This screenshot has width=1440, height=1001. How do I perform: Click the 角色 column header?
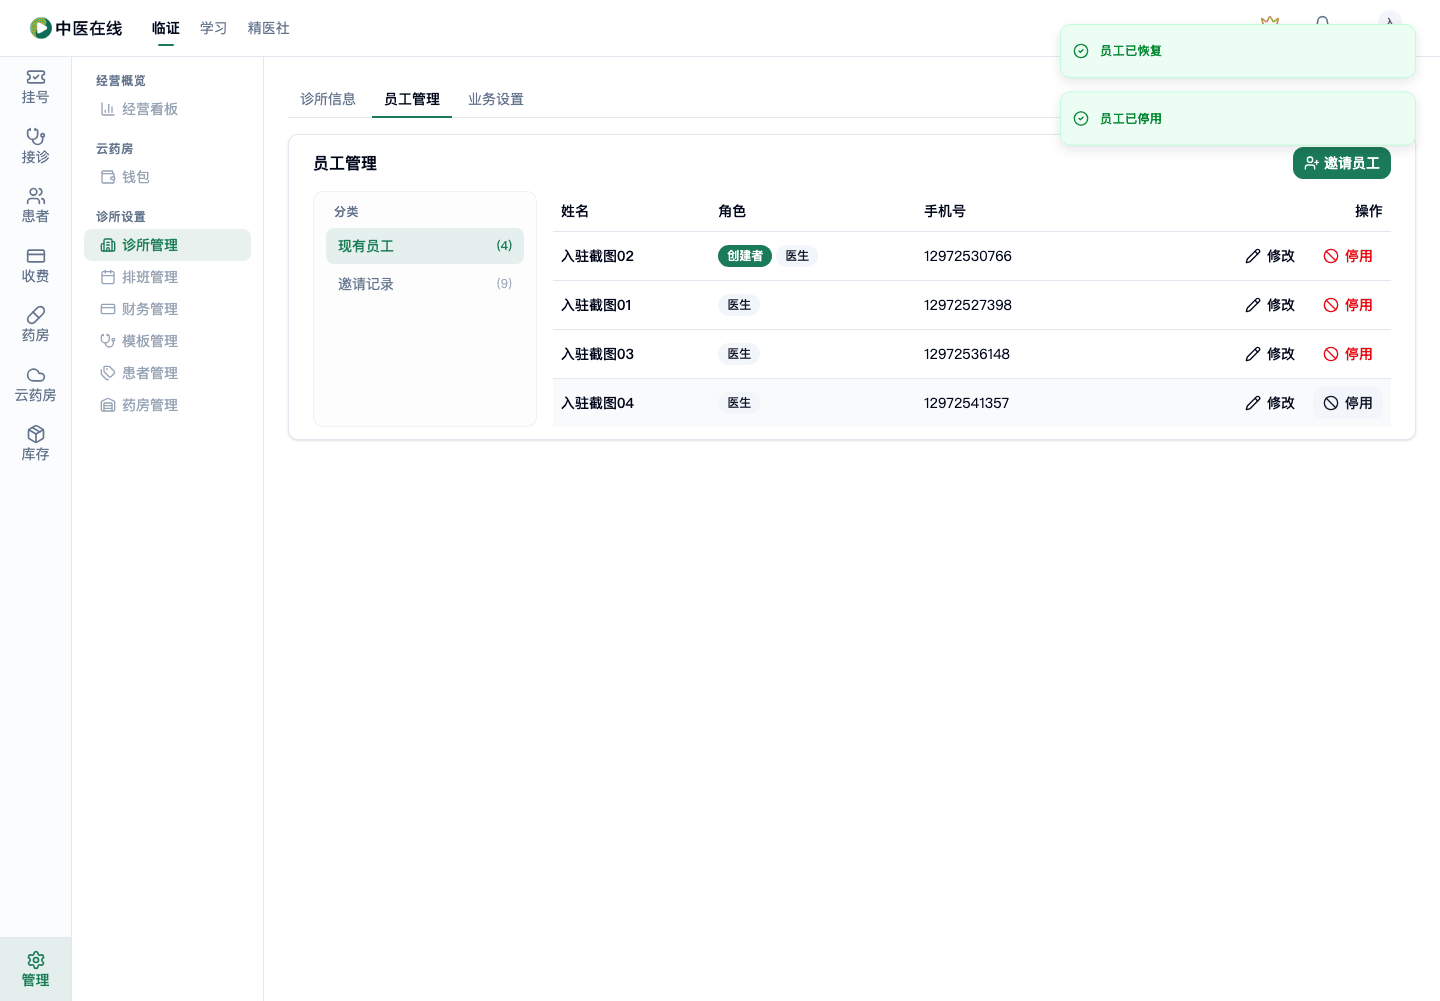tap(732, 211)
